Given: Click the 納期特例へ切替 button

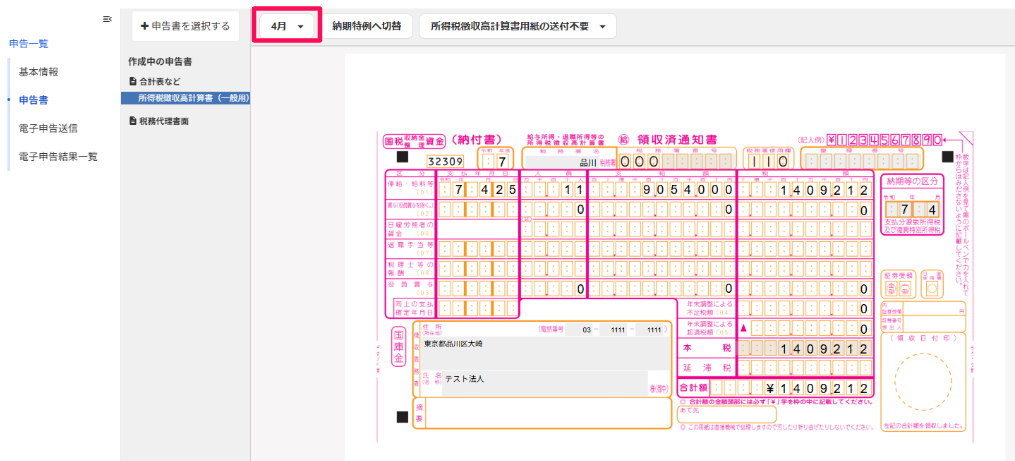Looking at the screenshot, I should point(366,27).
